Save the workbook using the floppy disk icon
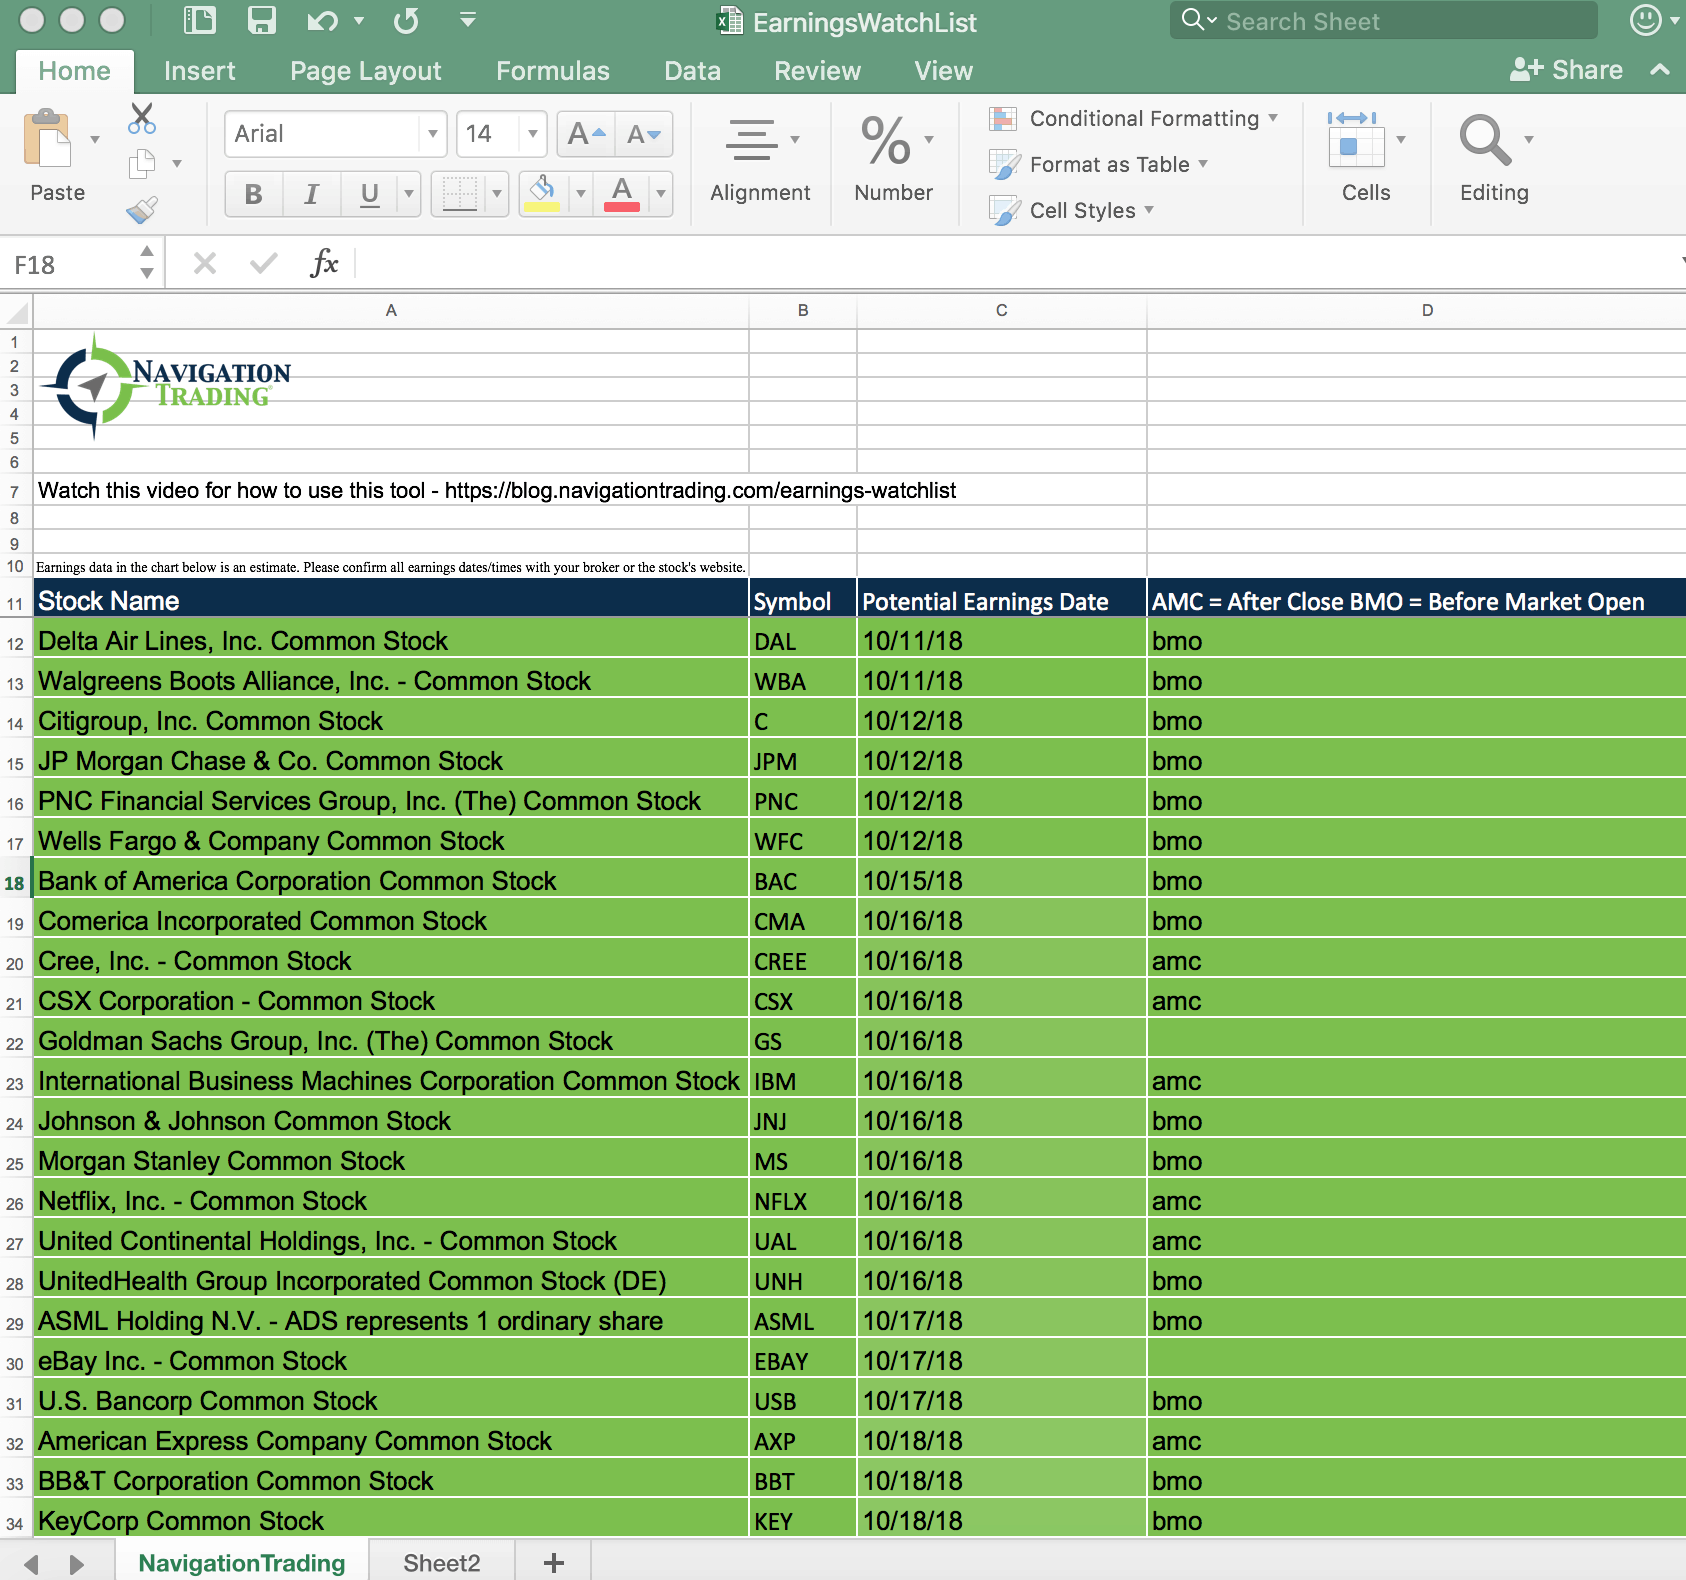The height and width of the screenshot is (1580, 1686). (x=261, y=21)
